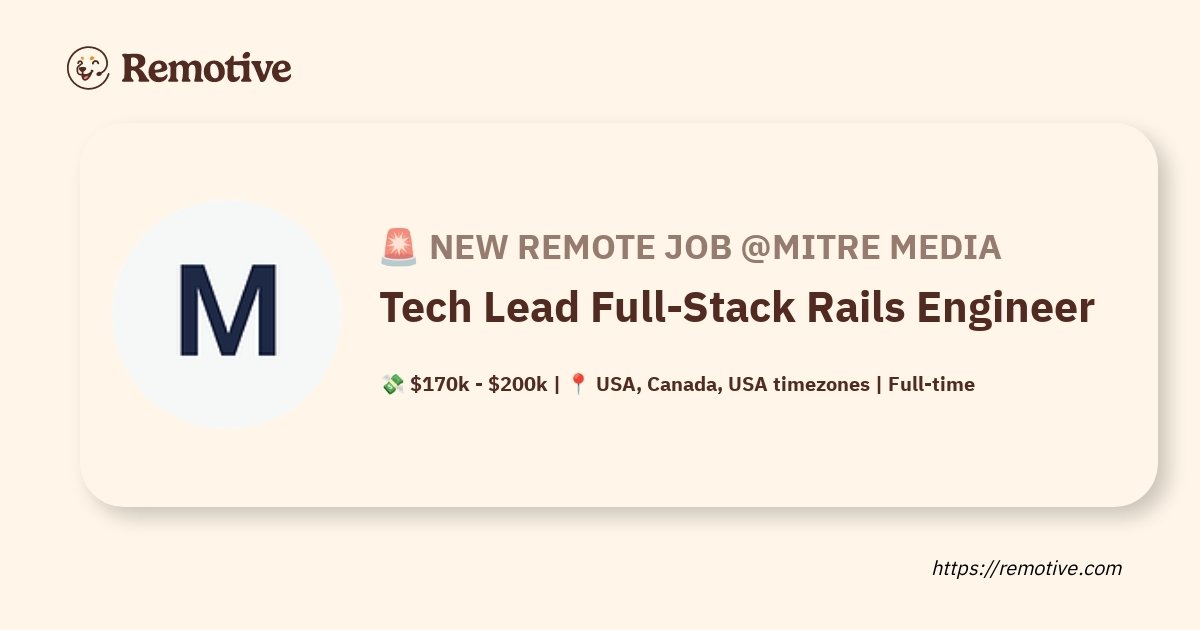Click the $170k minimum salary figure

tap(438, 384)
